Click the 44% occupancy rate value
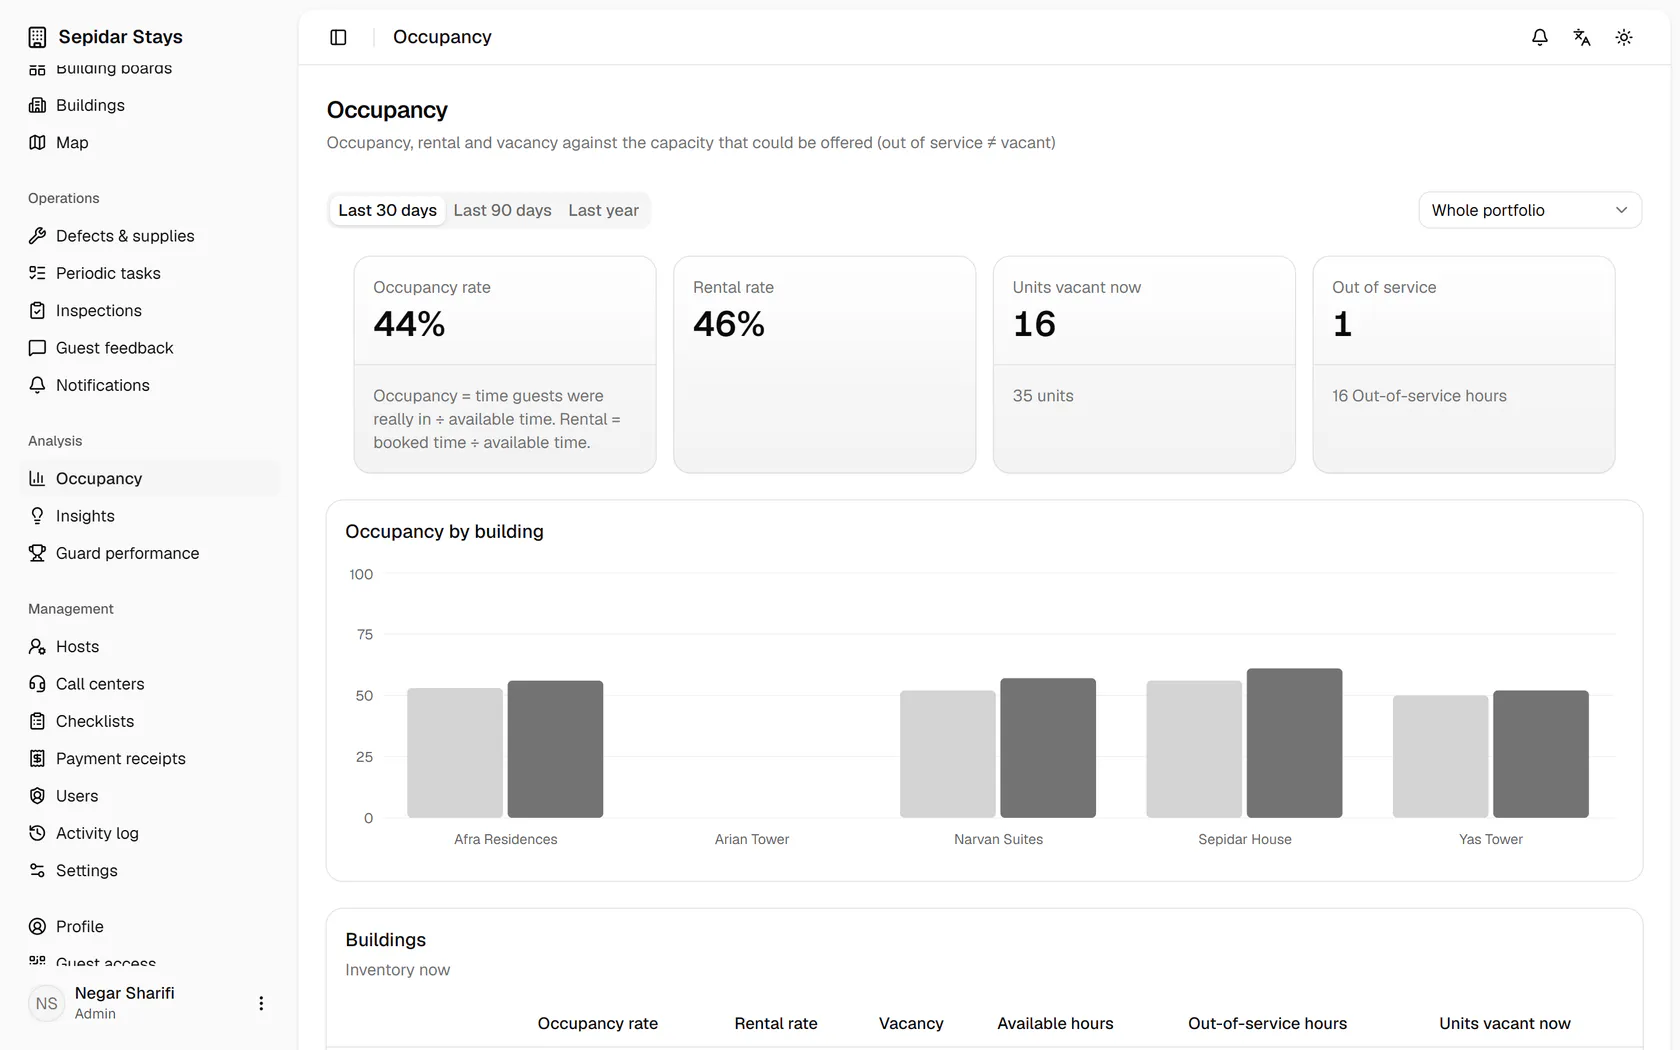Viewport: 1680px width, 1050px height. coord(409,324)
